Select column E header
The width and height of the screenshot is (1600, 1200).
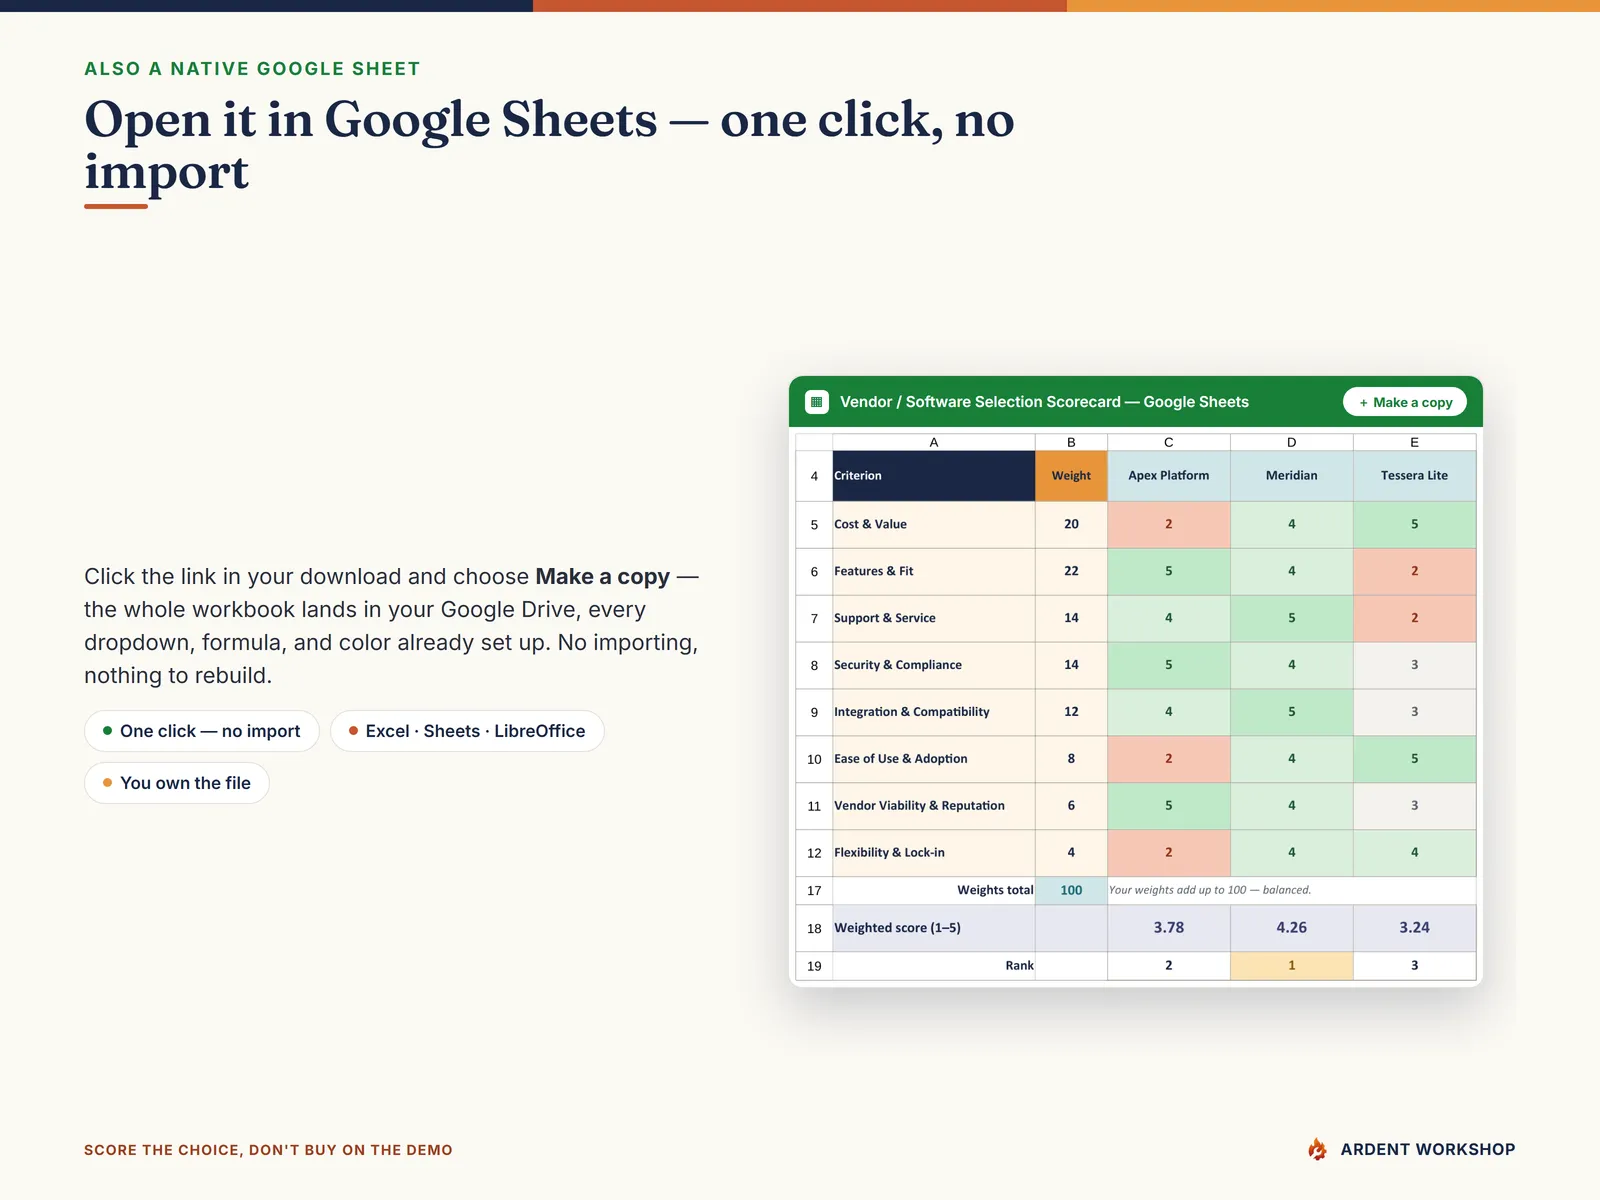coord(1414,442)
